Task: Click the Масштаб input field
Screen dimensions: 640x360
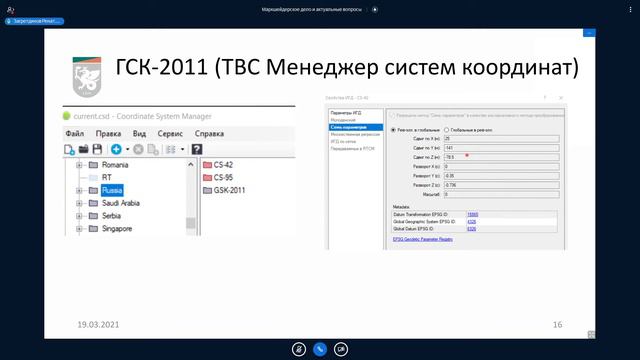Action: 502,194
